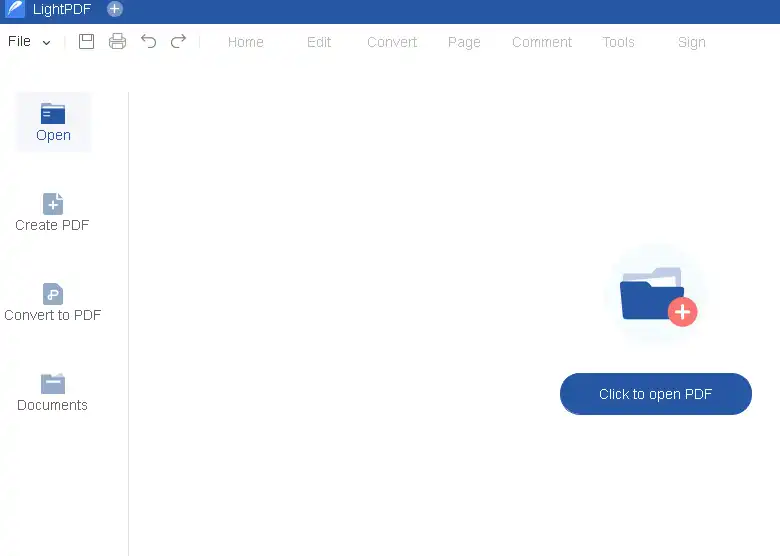Switch to the Tools tab

pos(618,42)
